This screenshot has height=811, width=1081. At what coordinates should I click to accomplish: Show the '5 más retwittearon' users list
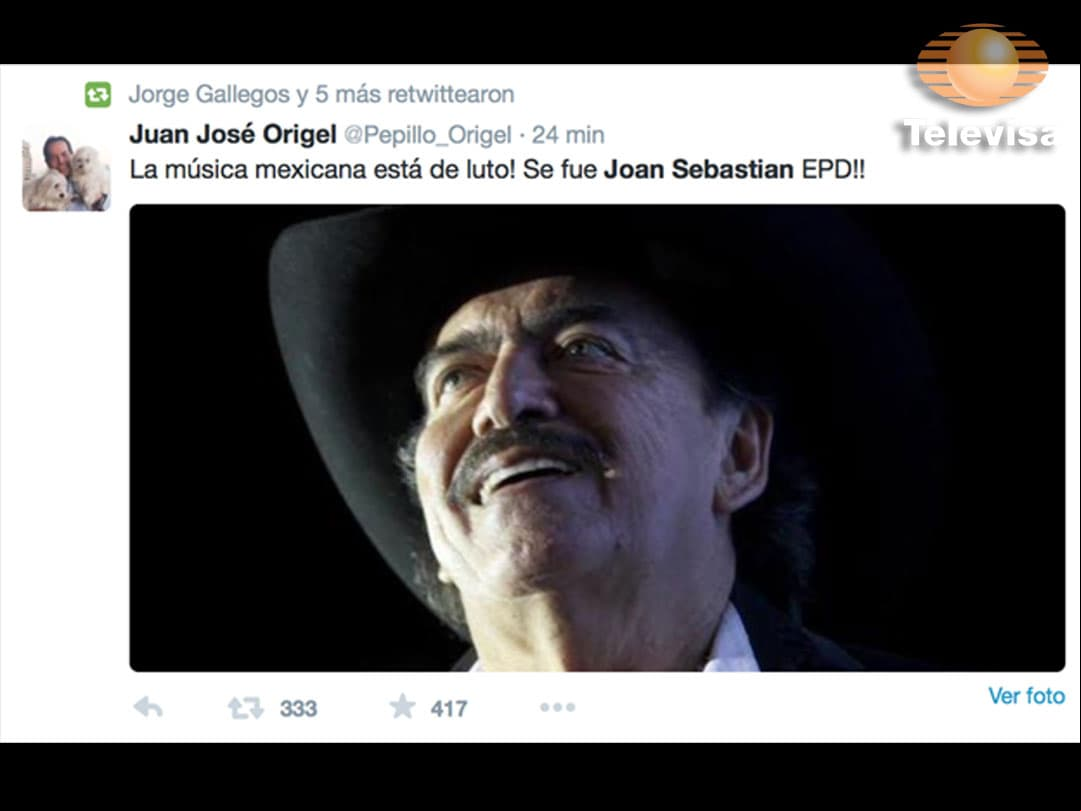tap(414, 94)
